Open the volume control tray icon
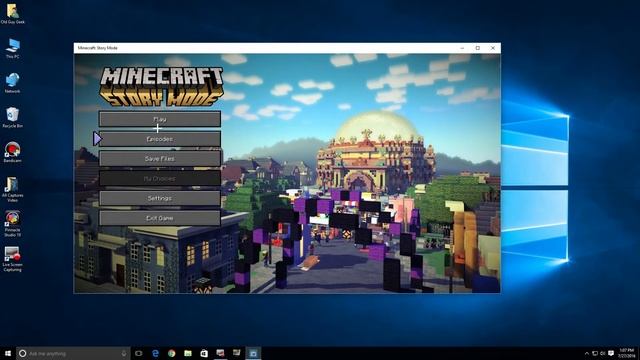The height and width of the screenshot is (360, 640). [602, 353]
